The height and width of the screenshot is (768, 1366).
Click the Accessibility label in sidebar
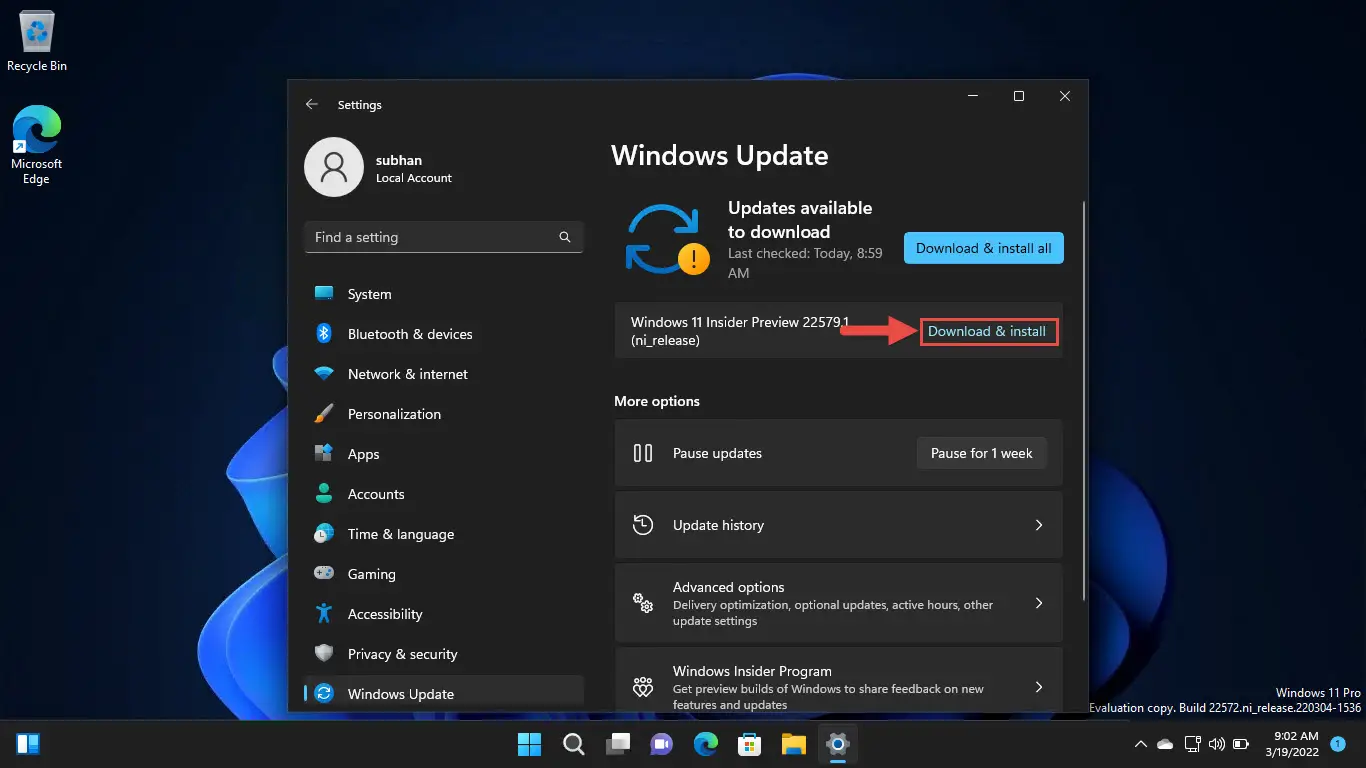385,614
